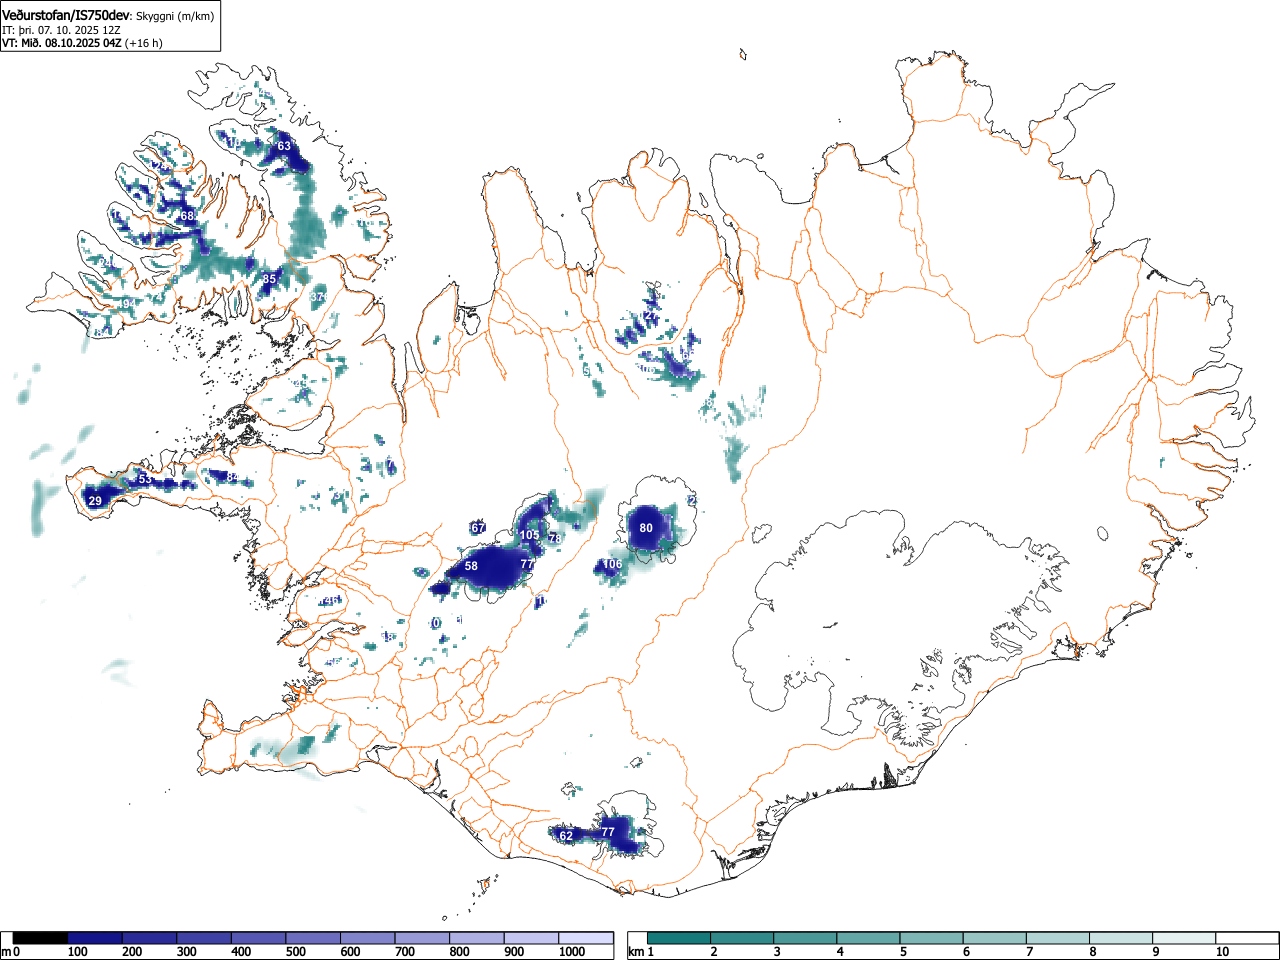Click the '68' visibility value on the map
The width and height of the screenshot is (1280, 960).
coord(187,216)
